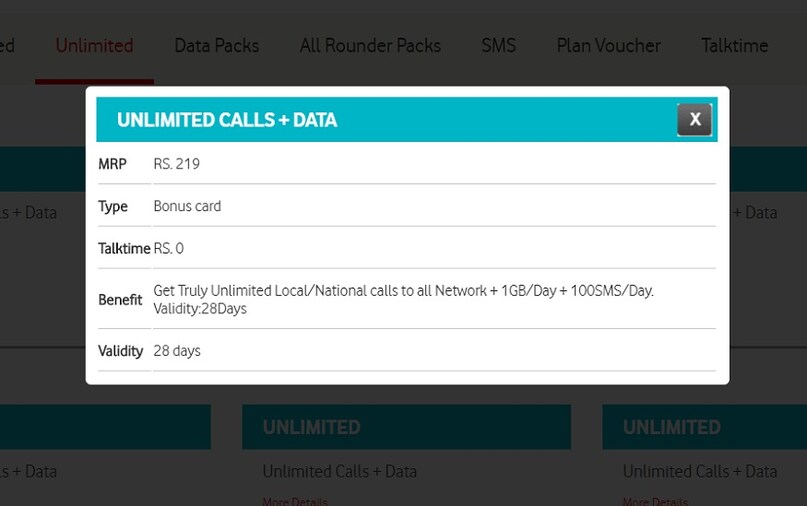Viewport: 807px width, 506px height.
Task: Click the Benefit row label
Action: pyautogui.click(x=120, y=299)
